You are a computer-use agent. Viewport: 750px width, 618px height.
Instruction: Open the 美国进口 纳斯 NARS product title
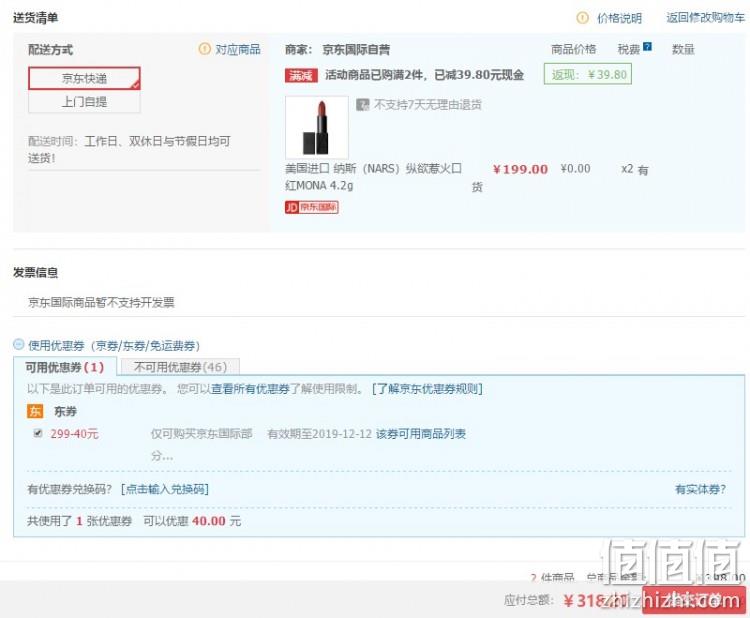pyautogui.click(x=374, y=177)
